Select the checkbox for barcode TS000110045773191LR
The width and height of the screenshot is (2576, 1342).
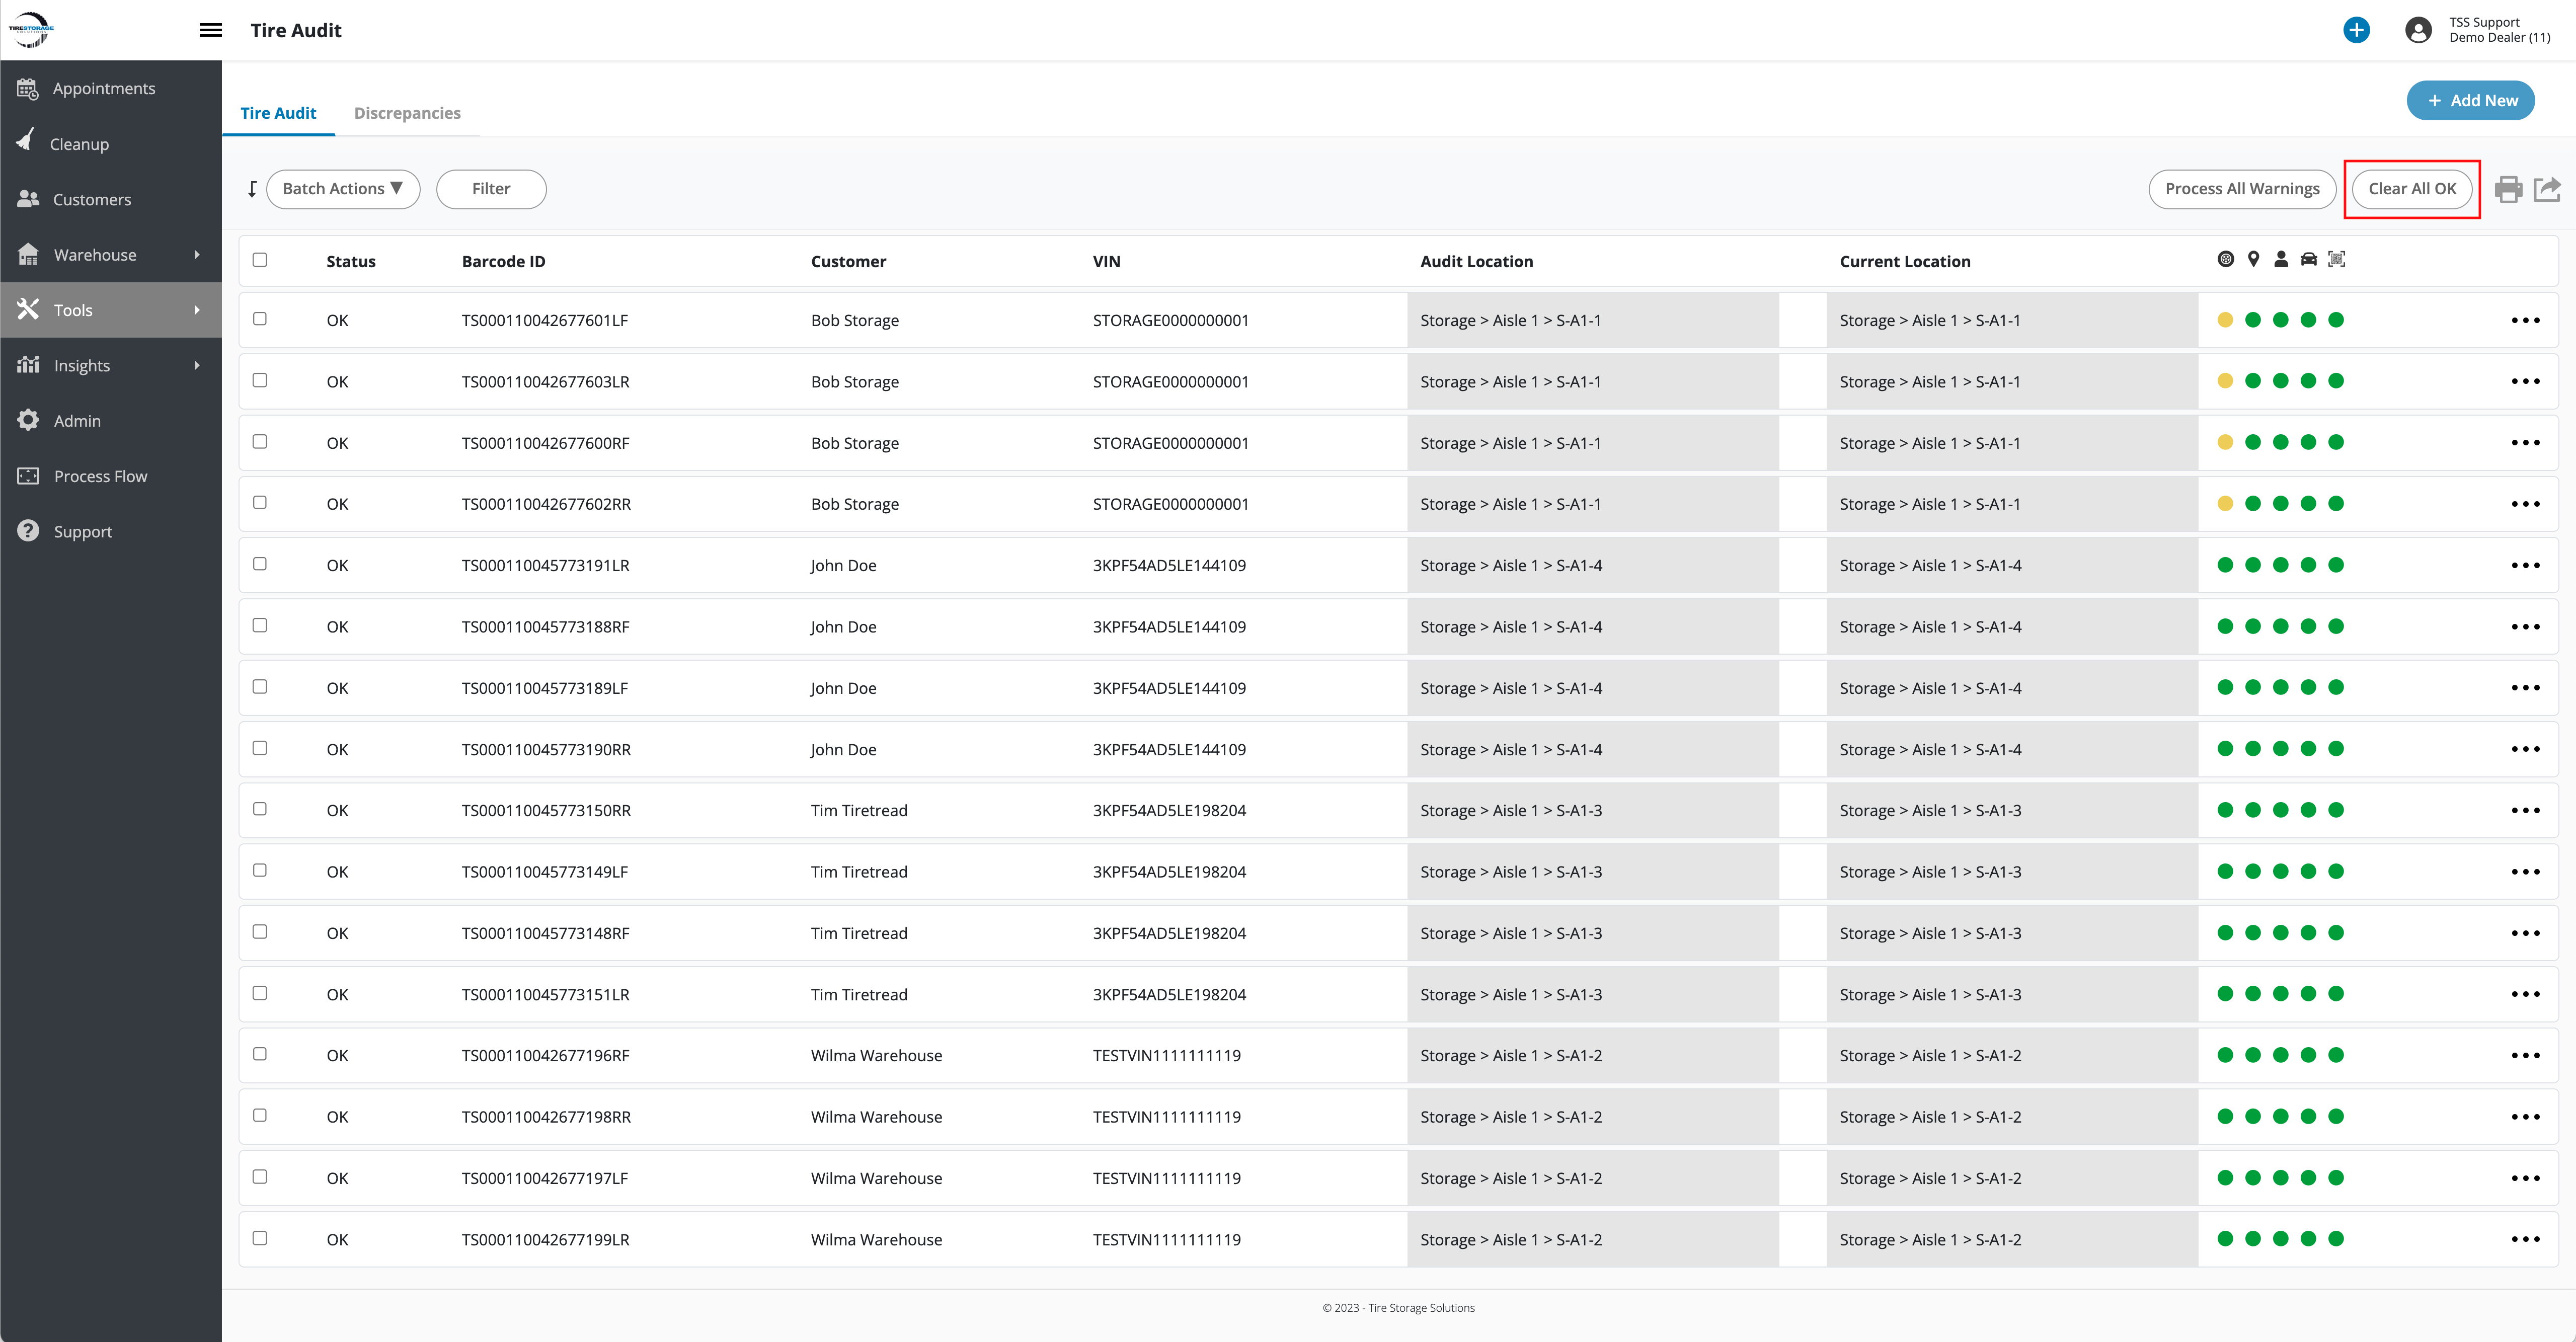pyautogui.click(x=260, y=564)
